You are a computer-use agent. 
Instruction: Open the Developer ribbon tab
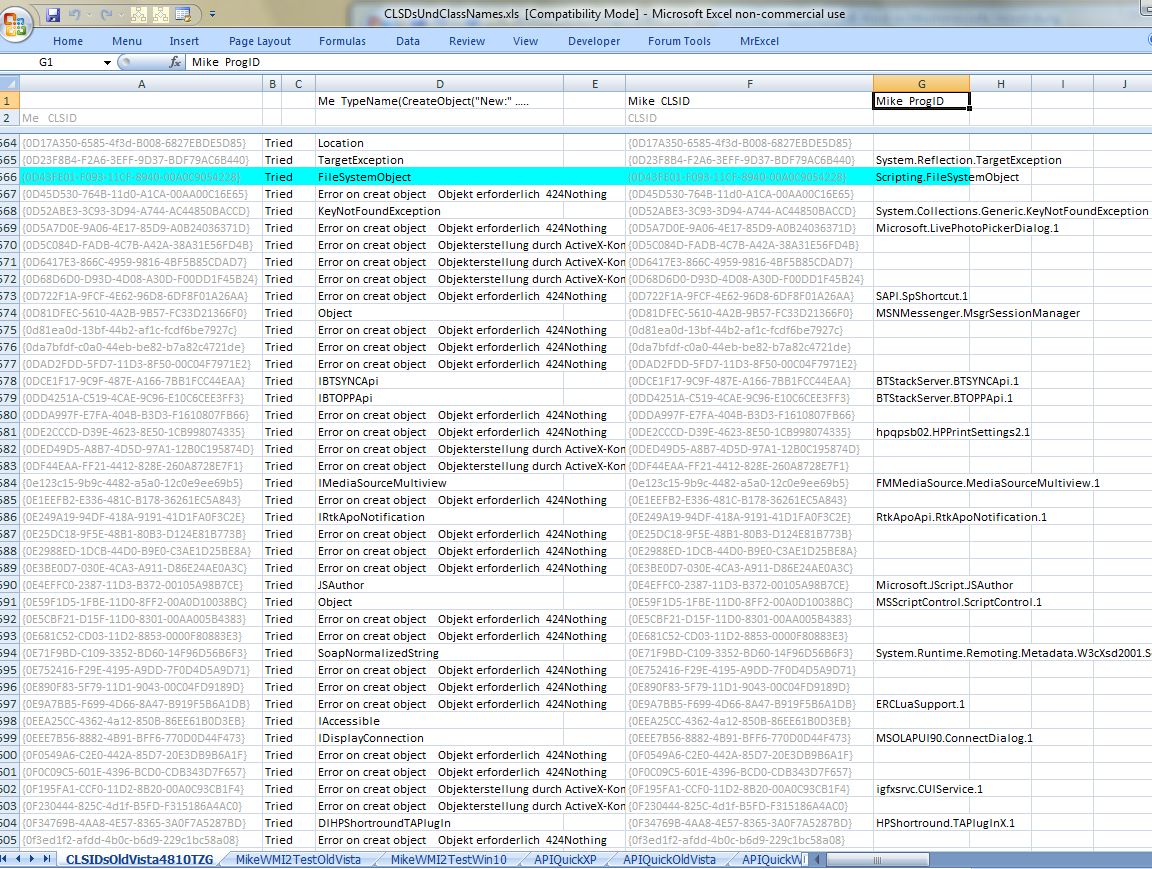coord(594,41)
